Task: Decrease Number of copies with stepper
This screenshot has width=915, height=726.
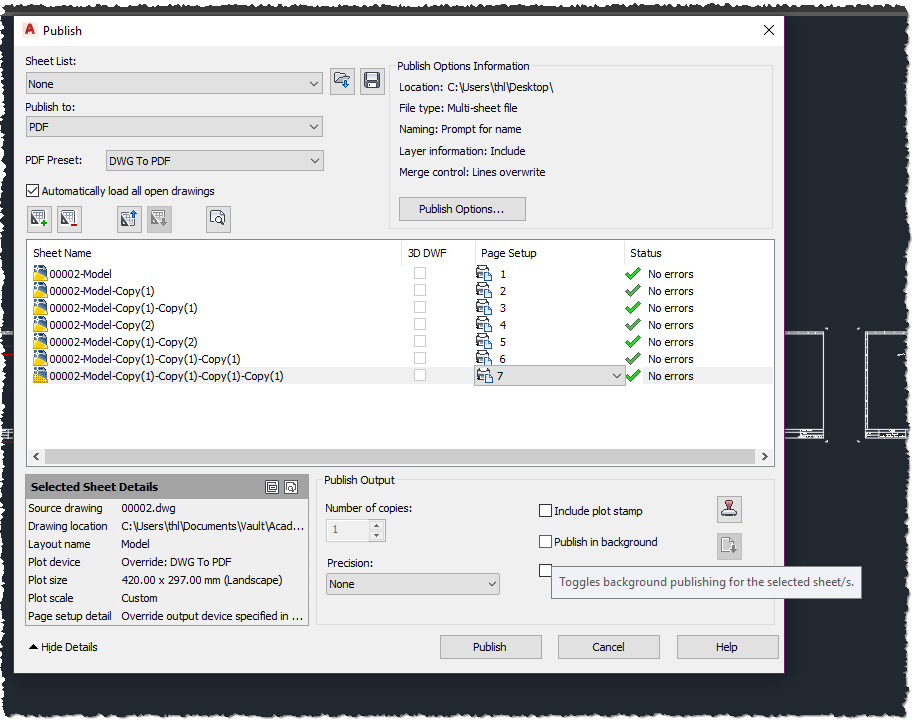Action: (x=377, y=535)
